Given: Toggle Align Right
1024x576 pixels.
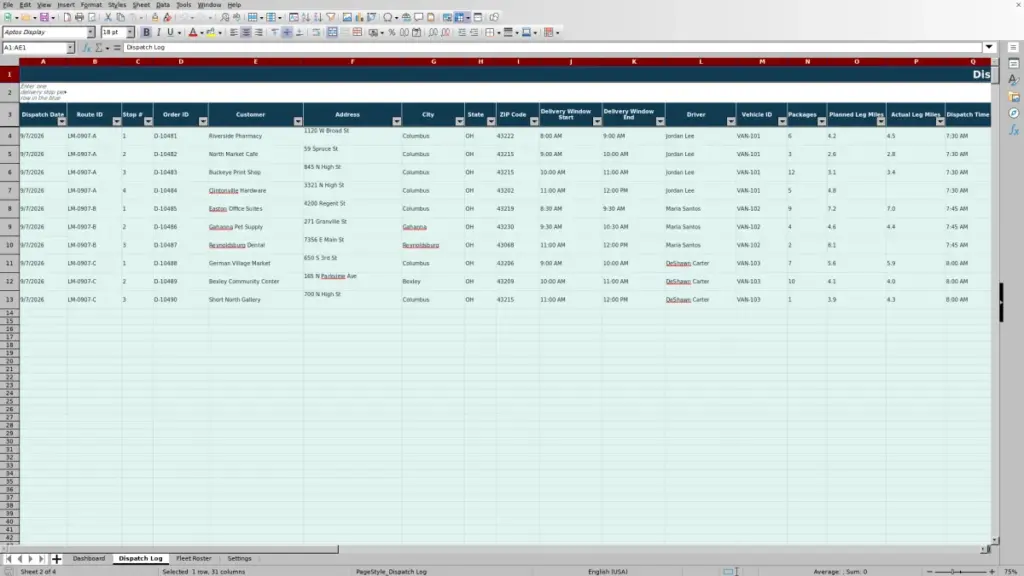Looking at the screenshot, I should 259,32.
